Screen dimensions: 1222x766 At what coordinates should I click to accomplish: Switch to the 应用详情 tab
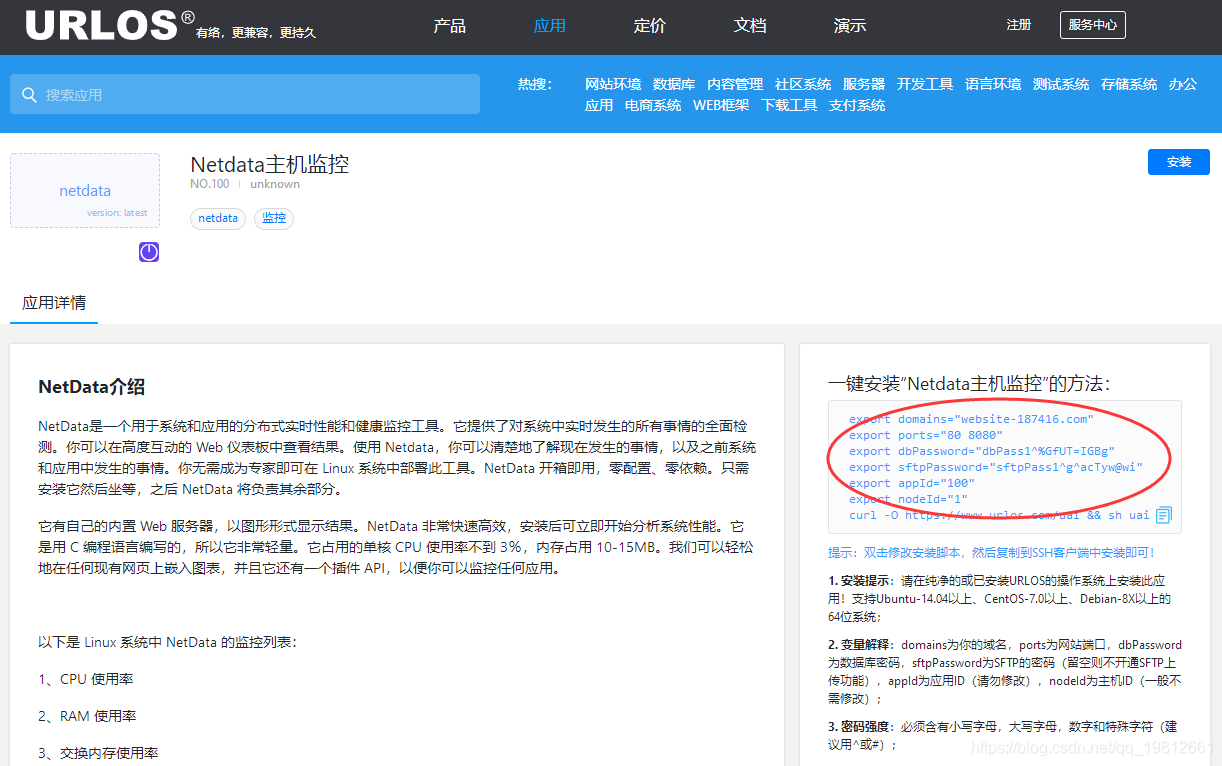[54, 303]
